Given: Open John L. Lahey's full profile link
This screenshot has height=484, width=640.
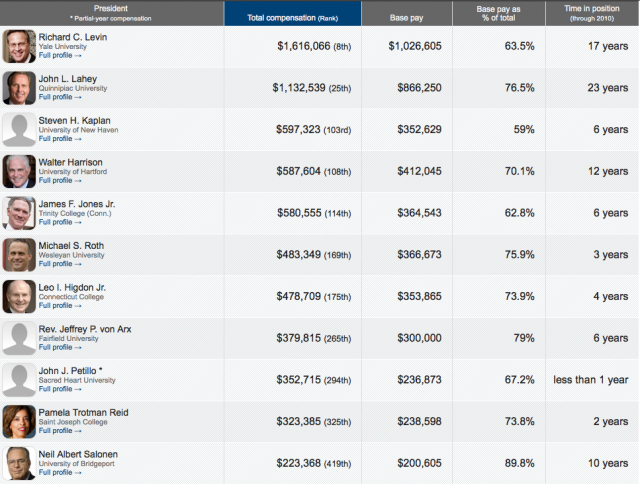Looking at the screenshot, I should 60,97.
